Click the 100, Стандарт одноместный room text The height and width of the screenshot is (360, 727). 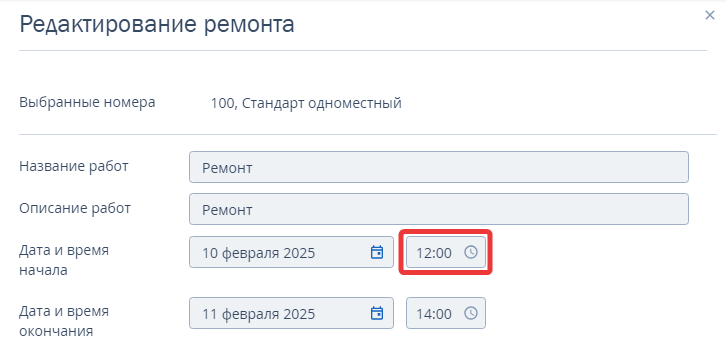point(306,103)
